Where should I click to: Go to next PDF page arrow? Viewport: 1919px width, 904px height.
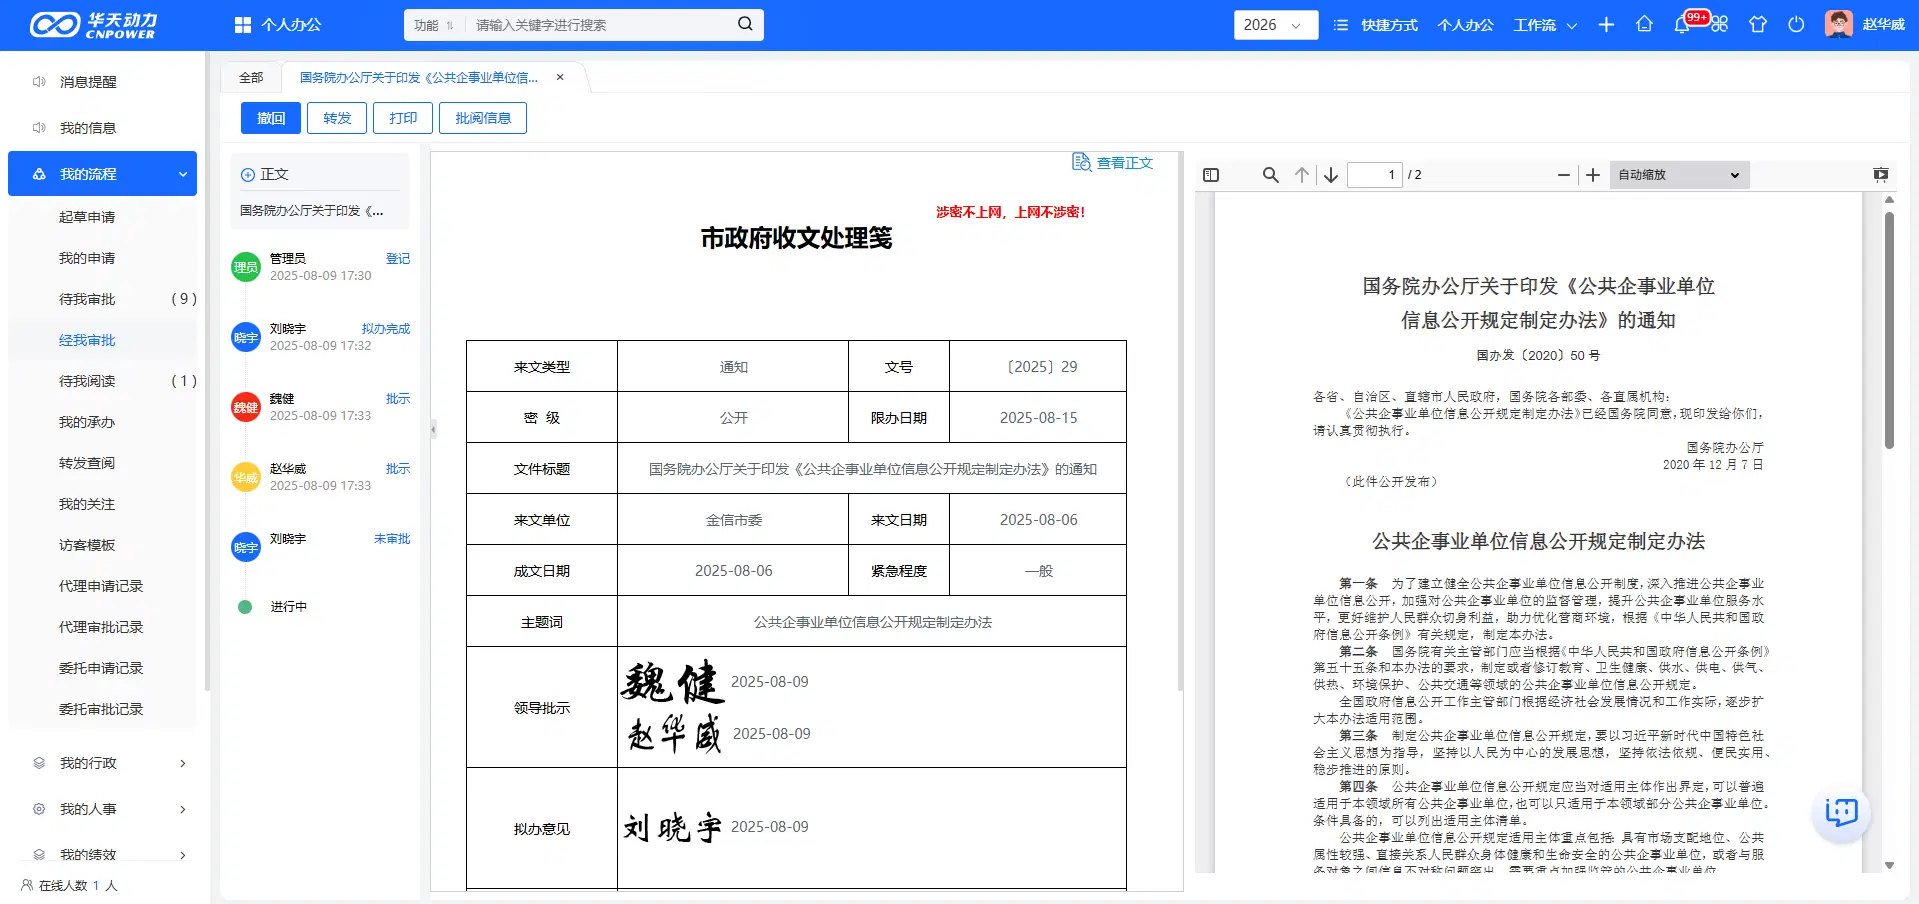pos(1331,175)
